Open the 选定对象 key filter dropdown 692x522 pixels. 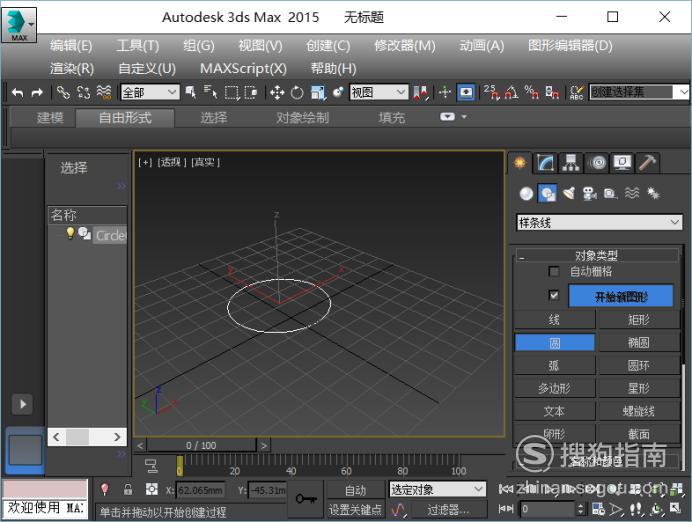[437, 489]
